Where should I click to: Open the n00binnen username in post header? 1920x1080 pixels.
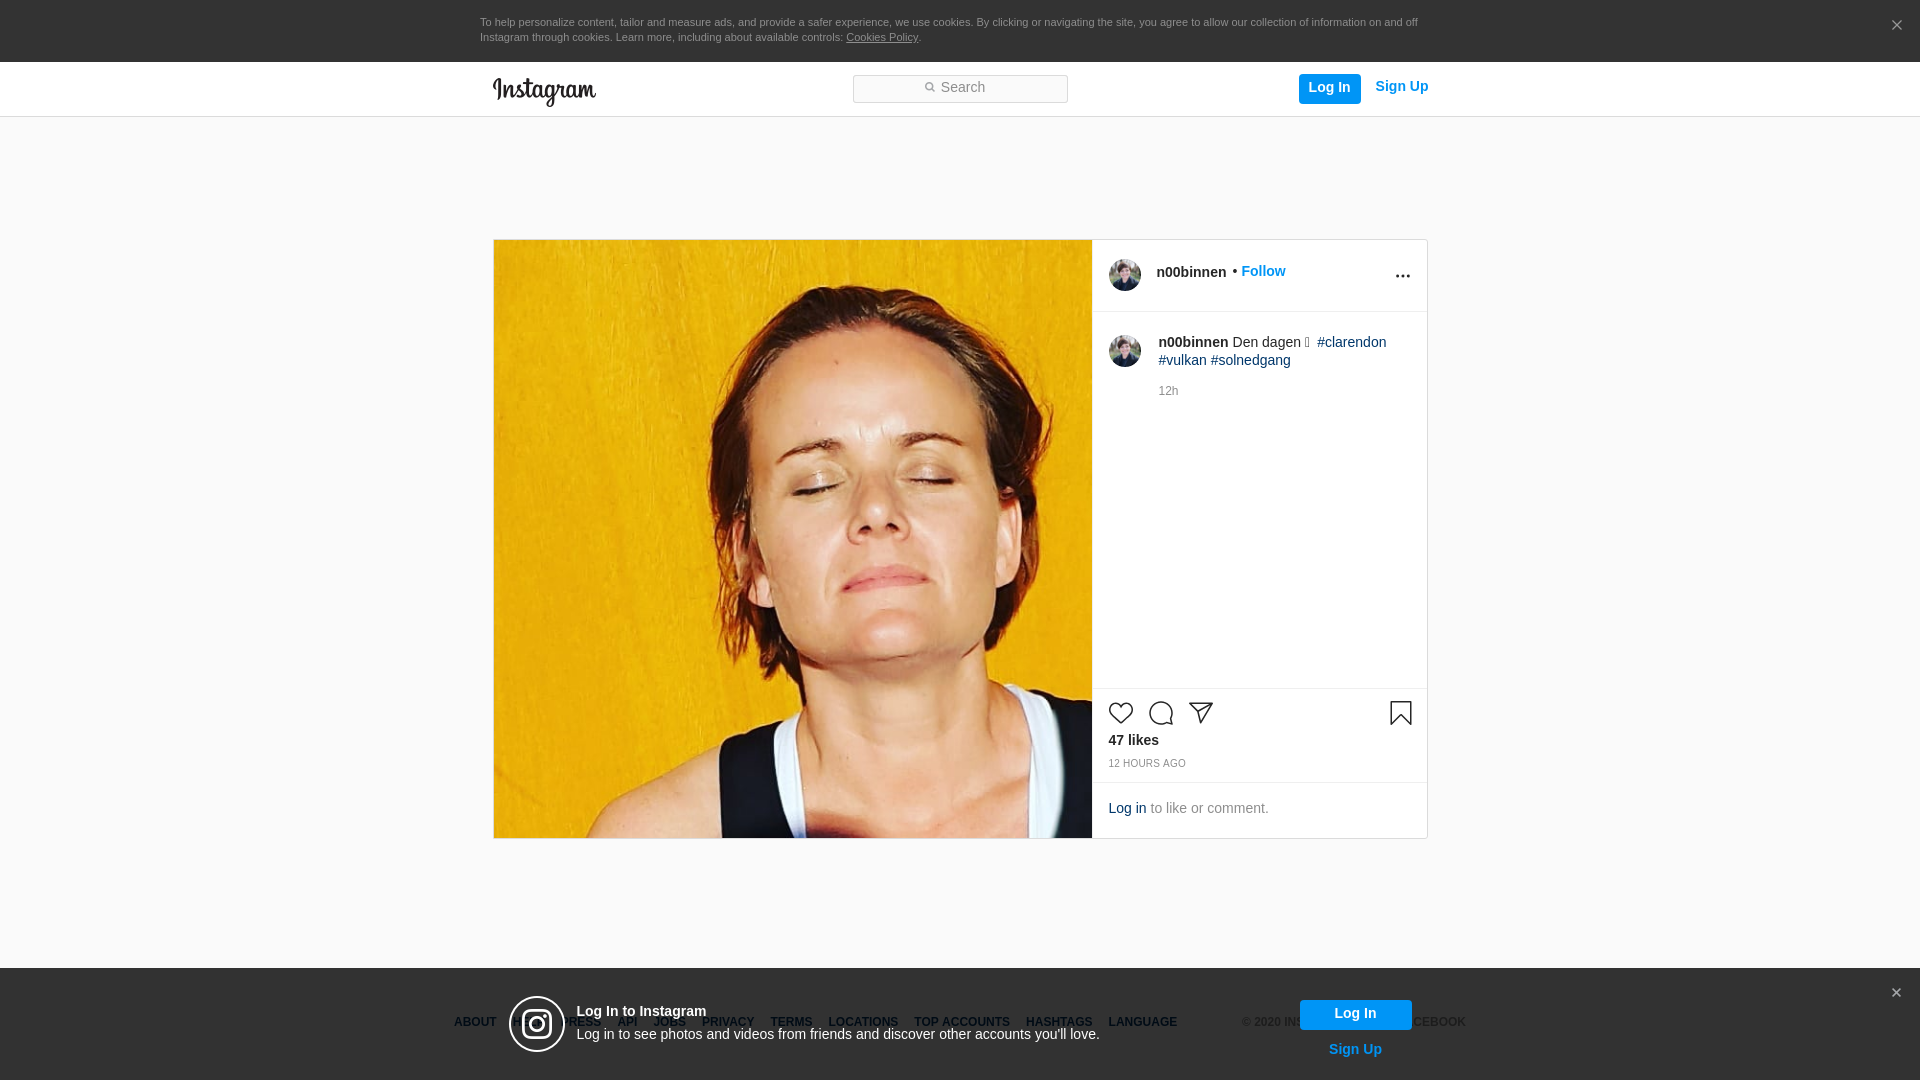[1191, 272]
